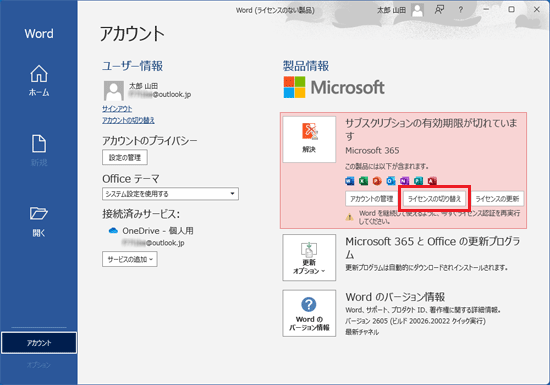Open the Office テーマ dropdown
Image resolution: width=550 pixels, height=385 pixels.
170,194
